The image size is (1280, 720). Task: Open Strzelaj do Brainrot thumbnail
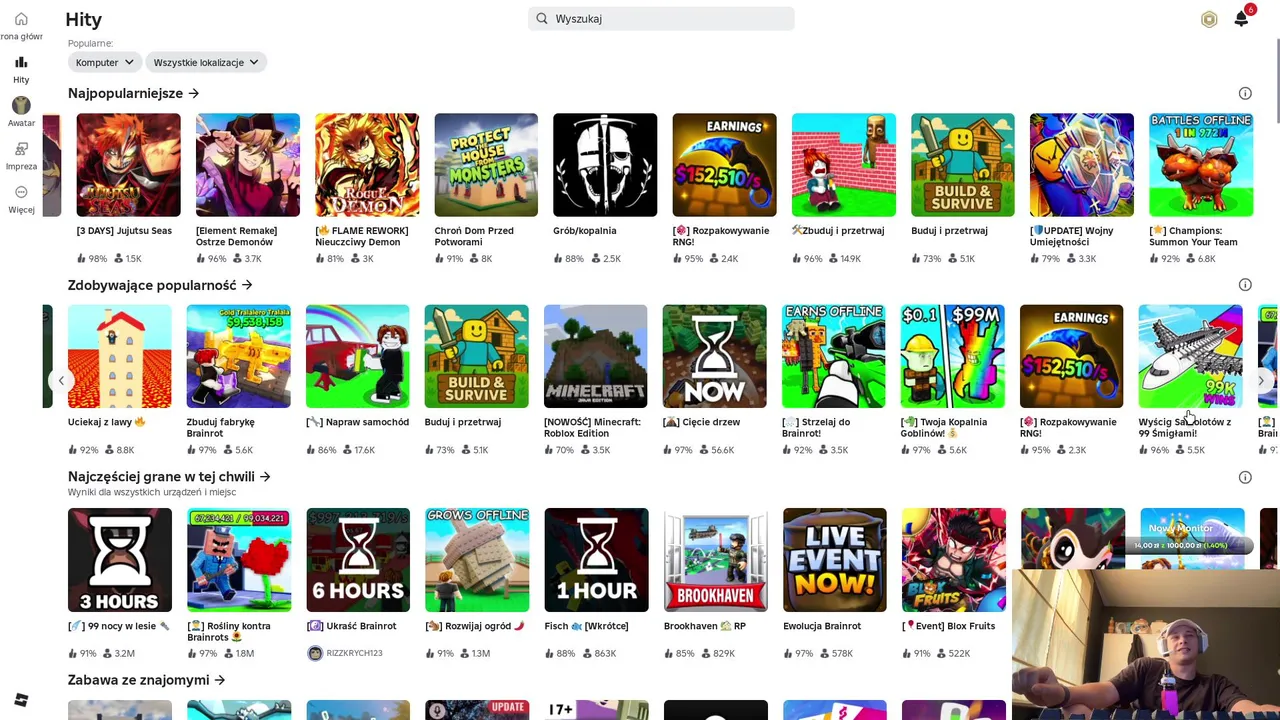pos(834,356)
